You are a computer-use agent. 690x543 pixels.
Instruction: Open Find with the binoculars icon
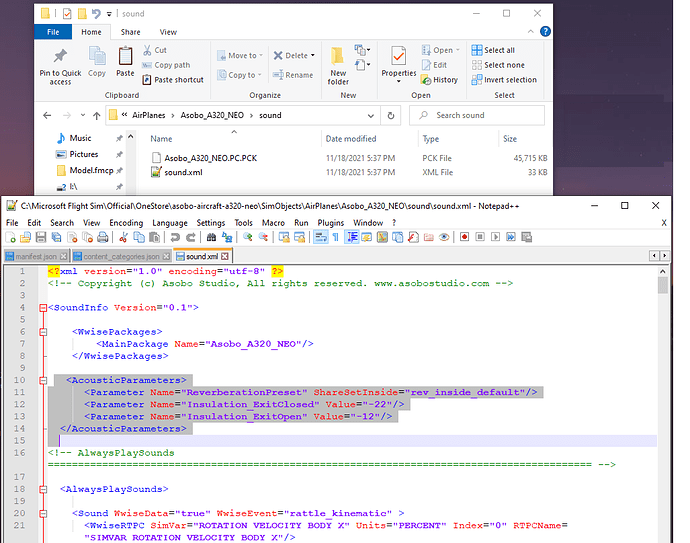click(x=211, y=238)
